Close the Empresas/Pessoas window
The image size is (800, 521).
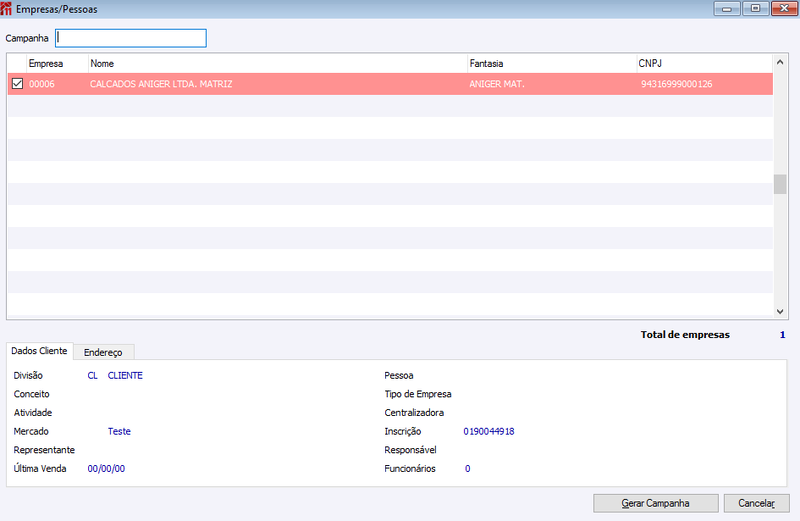[x=784, y=9]
